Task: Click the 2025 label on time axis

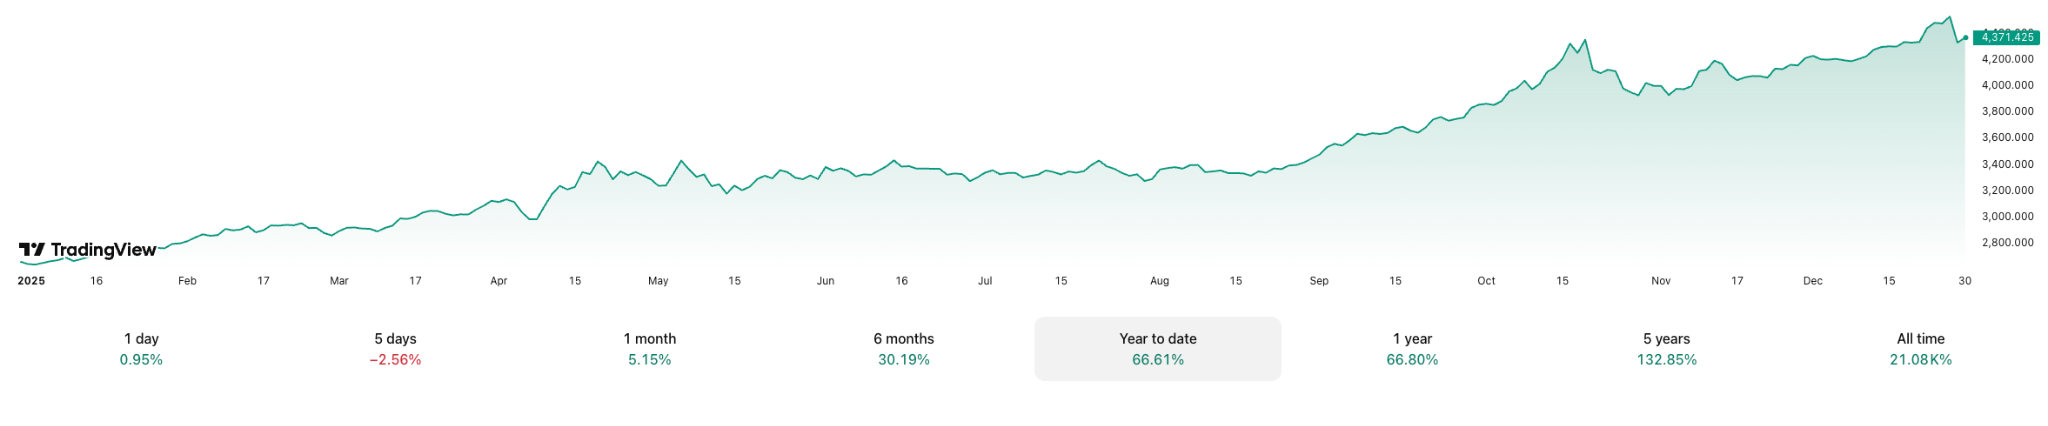Action: click(31, 281)
